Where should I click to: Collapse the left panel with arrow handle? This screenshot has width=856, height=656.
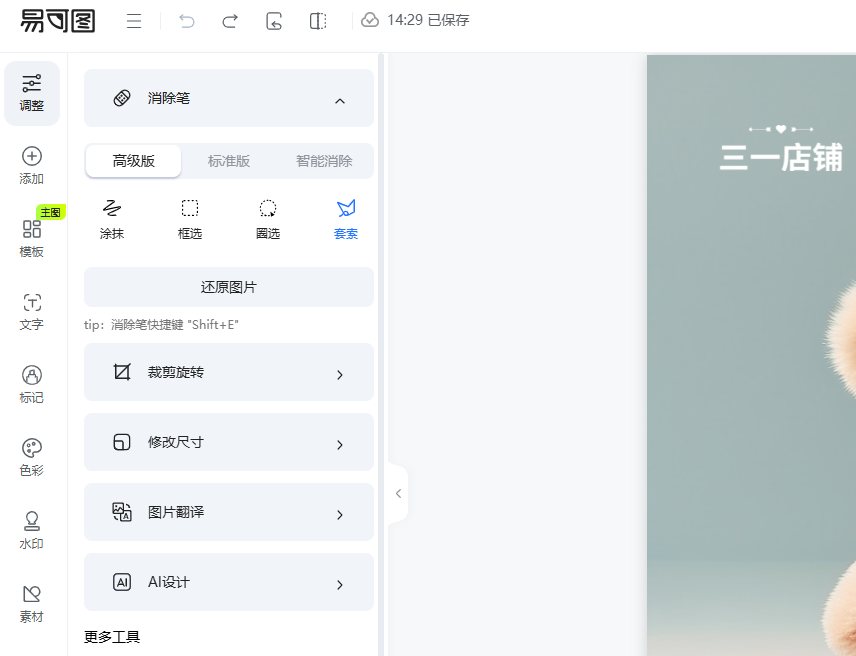tap(398, 493)
